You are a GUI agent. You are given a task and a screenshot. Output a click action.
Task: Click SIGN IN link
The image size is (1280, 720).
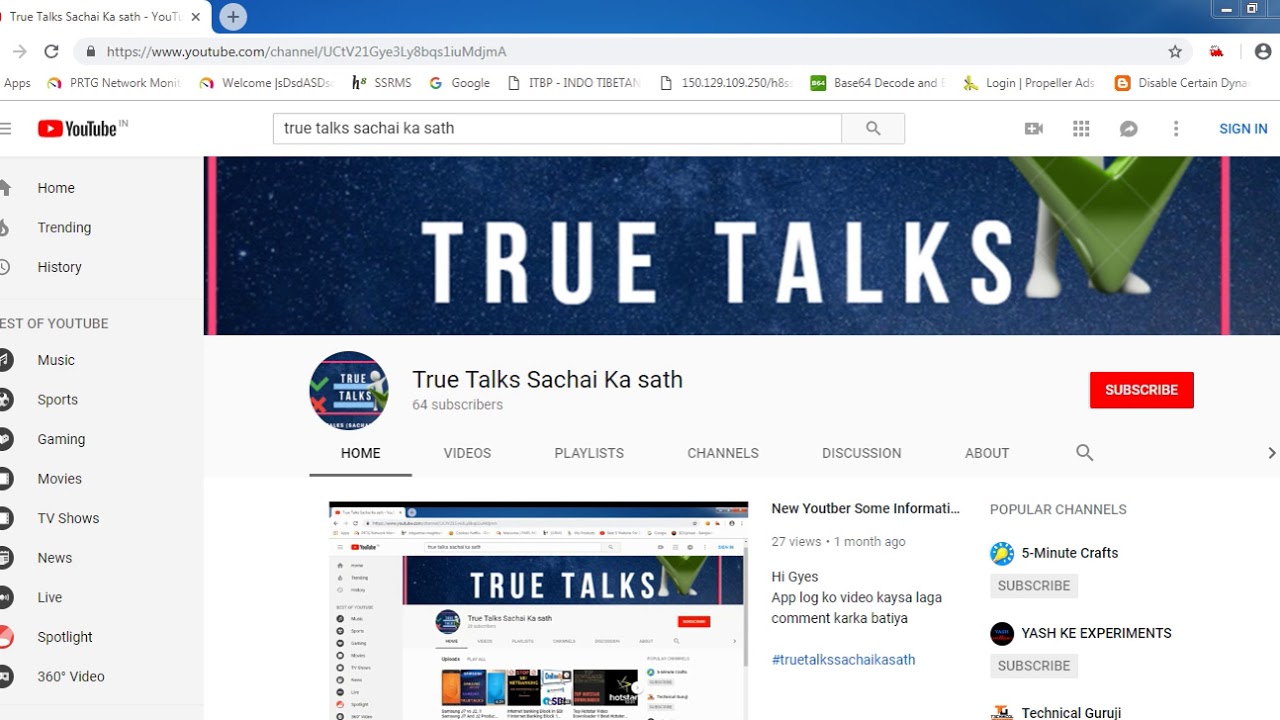click(x=1243, y=129)
